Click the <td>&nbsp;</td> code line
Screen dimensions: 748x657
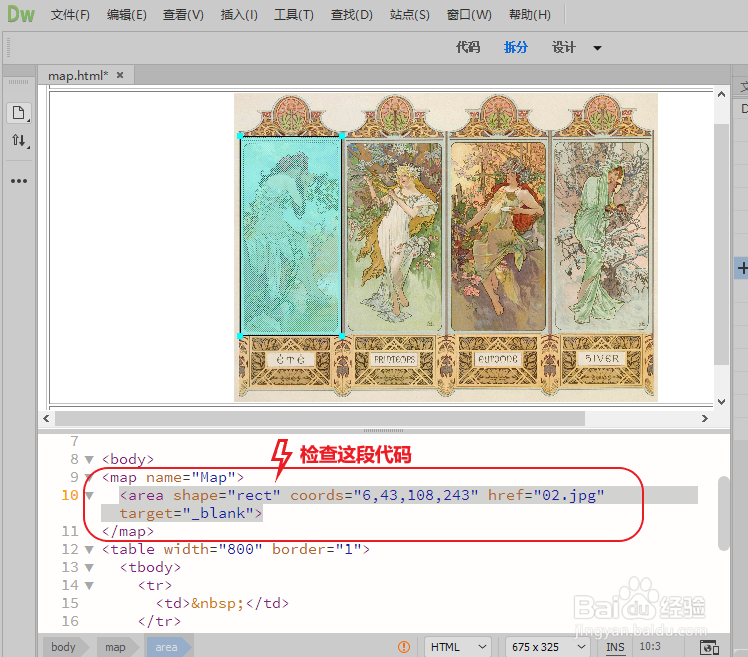tap(222, 604)
